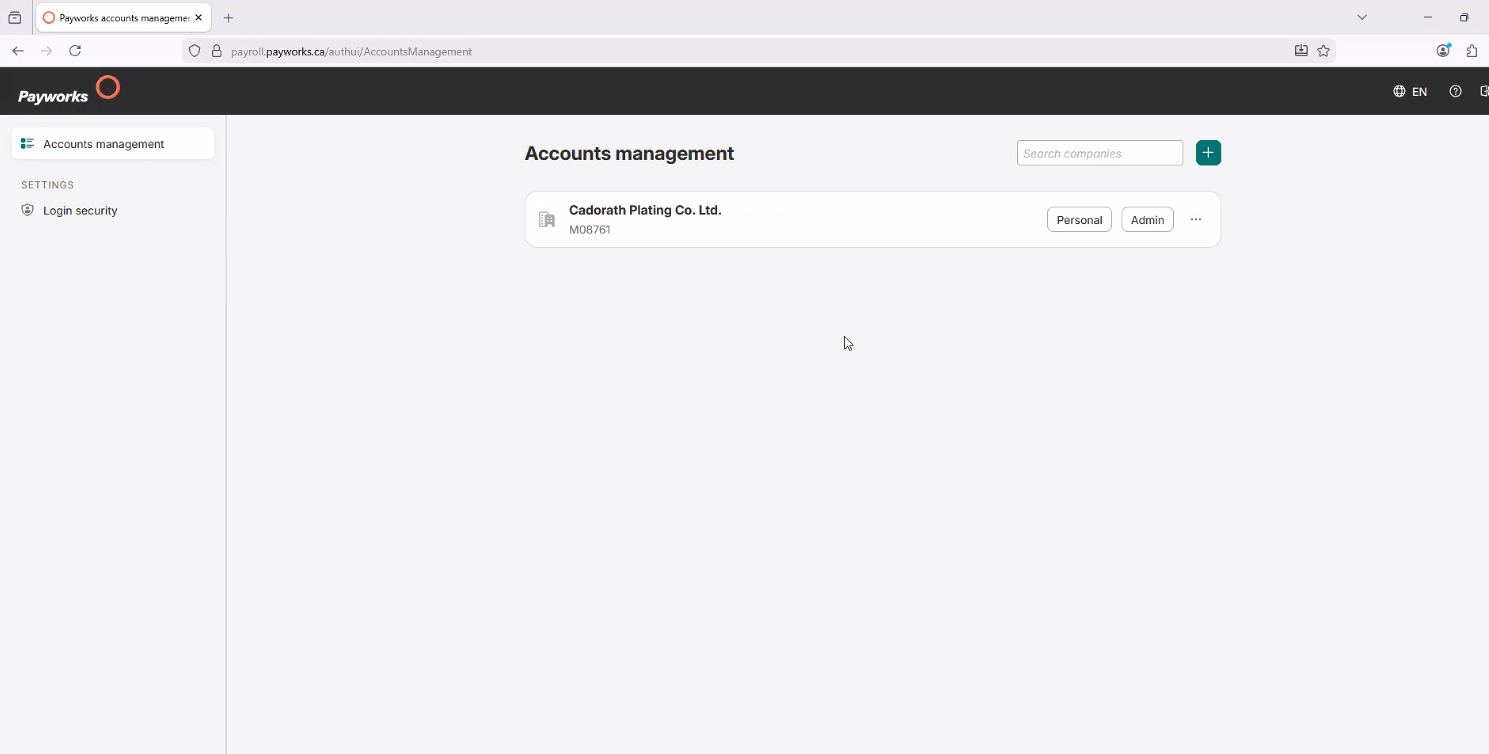The height and width of the screenshot is (754, 1489).
Task: Click the sign out icon in header
Action: [1484, 91]
